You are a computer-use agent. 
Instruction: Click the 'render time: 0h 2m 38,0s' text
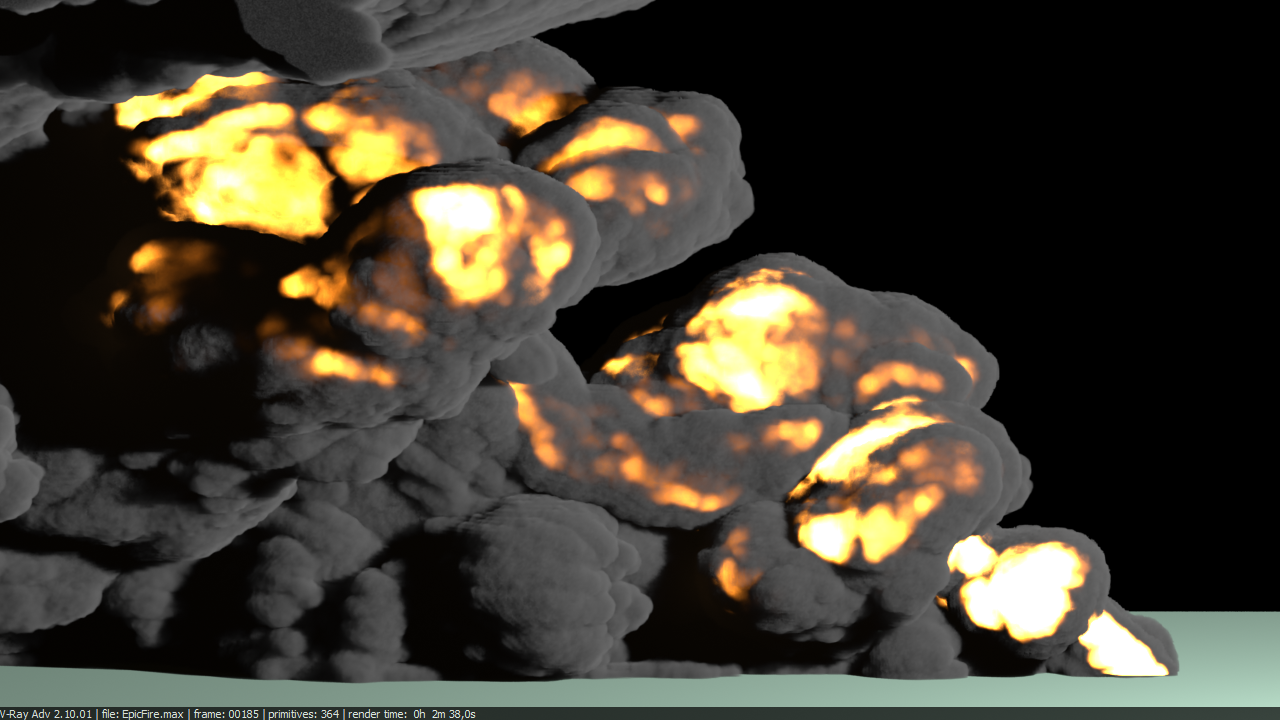point(412,714)
